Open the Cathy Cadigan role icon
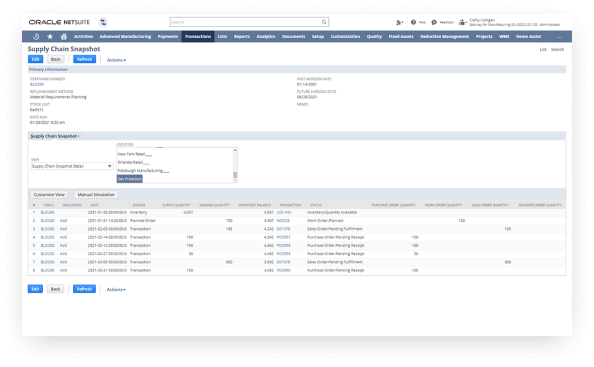594x367 pixels. pyautogui.click(x=462, y=22)
